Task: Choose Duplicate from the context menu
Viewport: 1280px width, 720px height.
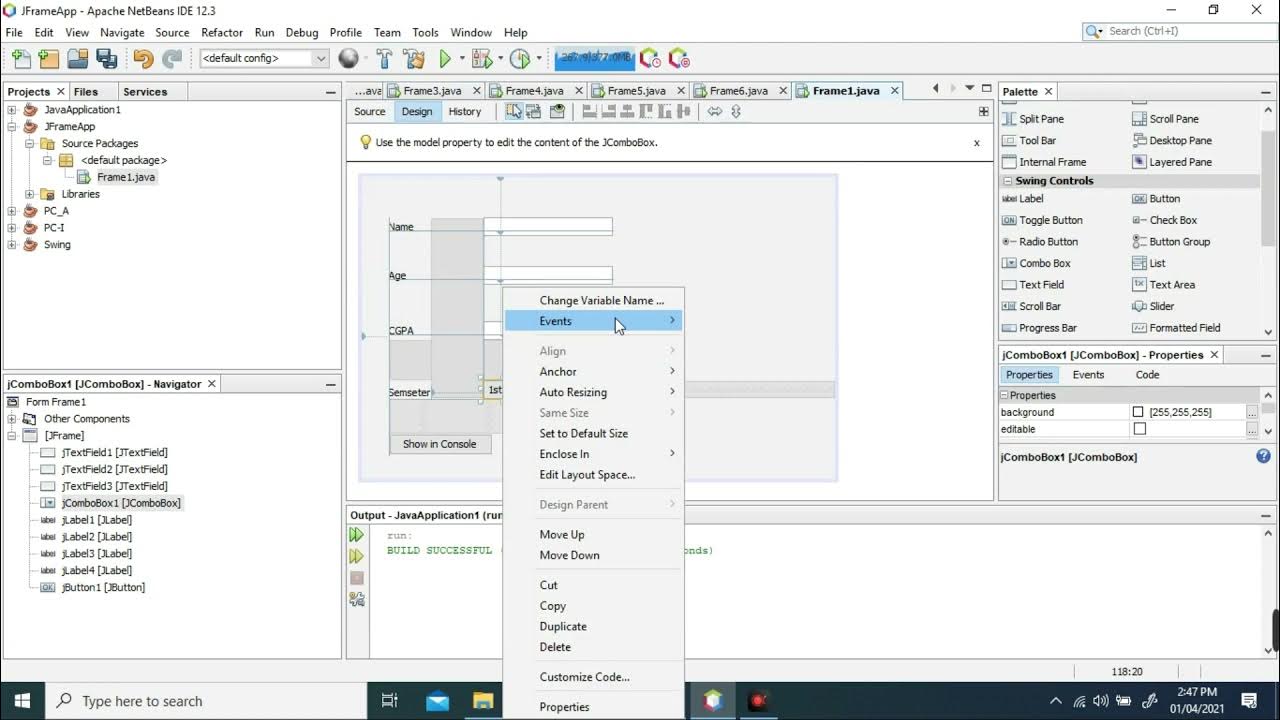Action: 563,626
